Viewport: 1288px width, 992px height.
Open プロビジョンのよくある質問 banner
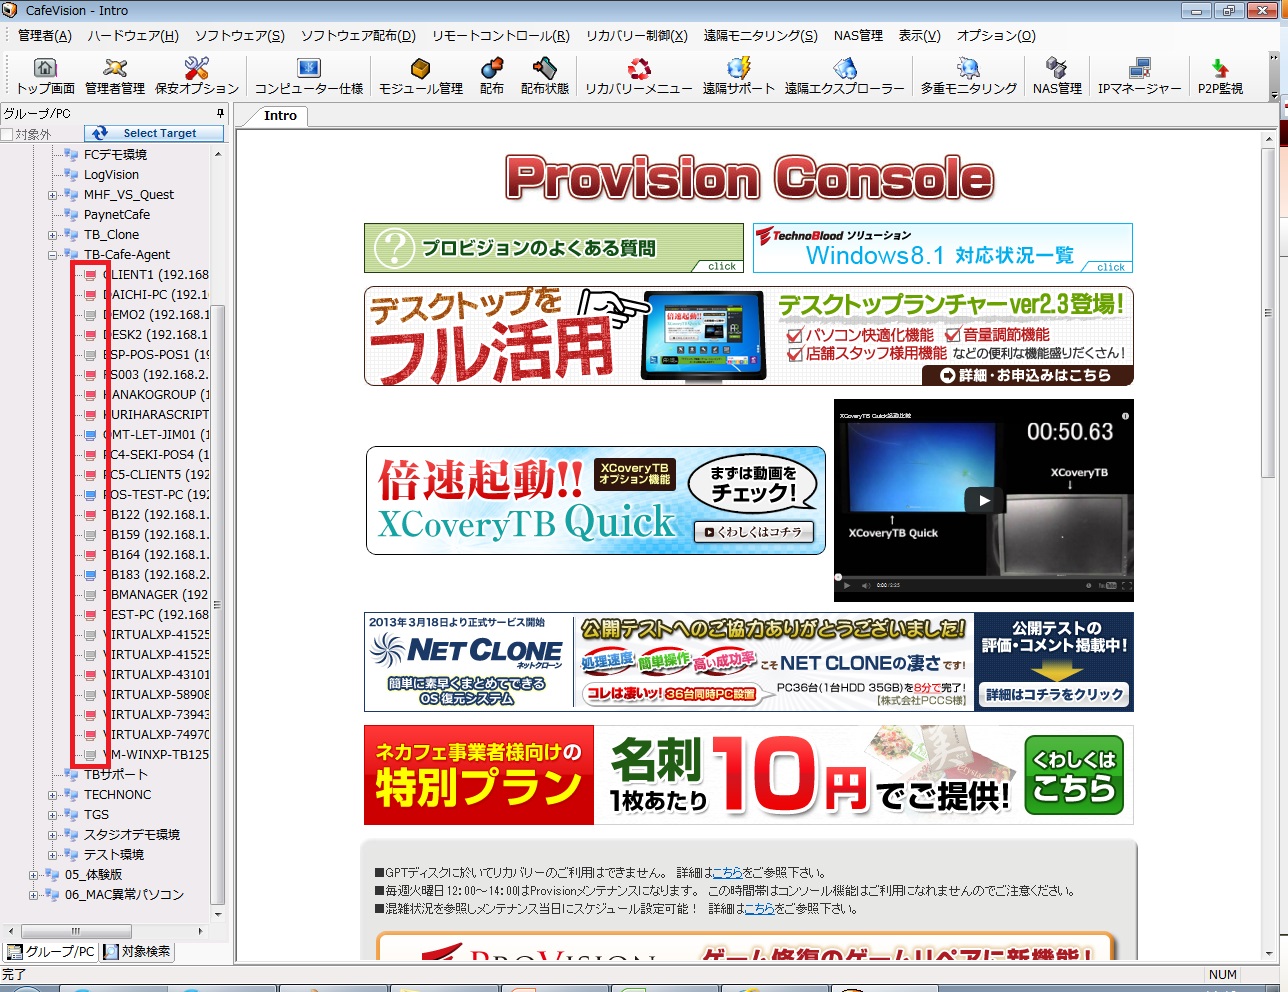554,248
